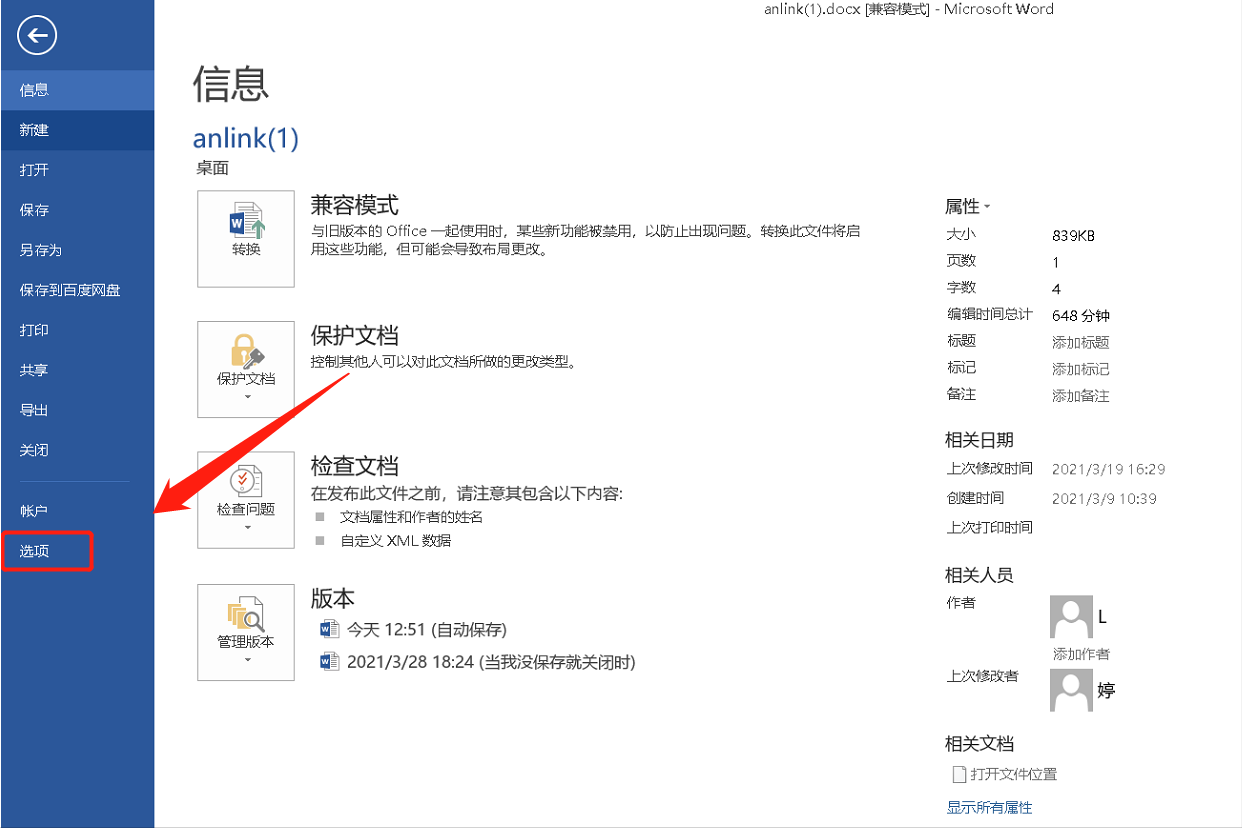Viewport: 1242px width, 828px height.
Task: Click the 兼容模式 heading
Action: [355, 205]
